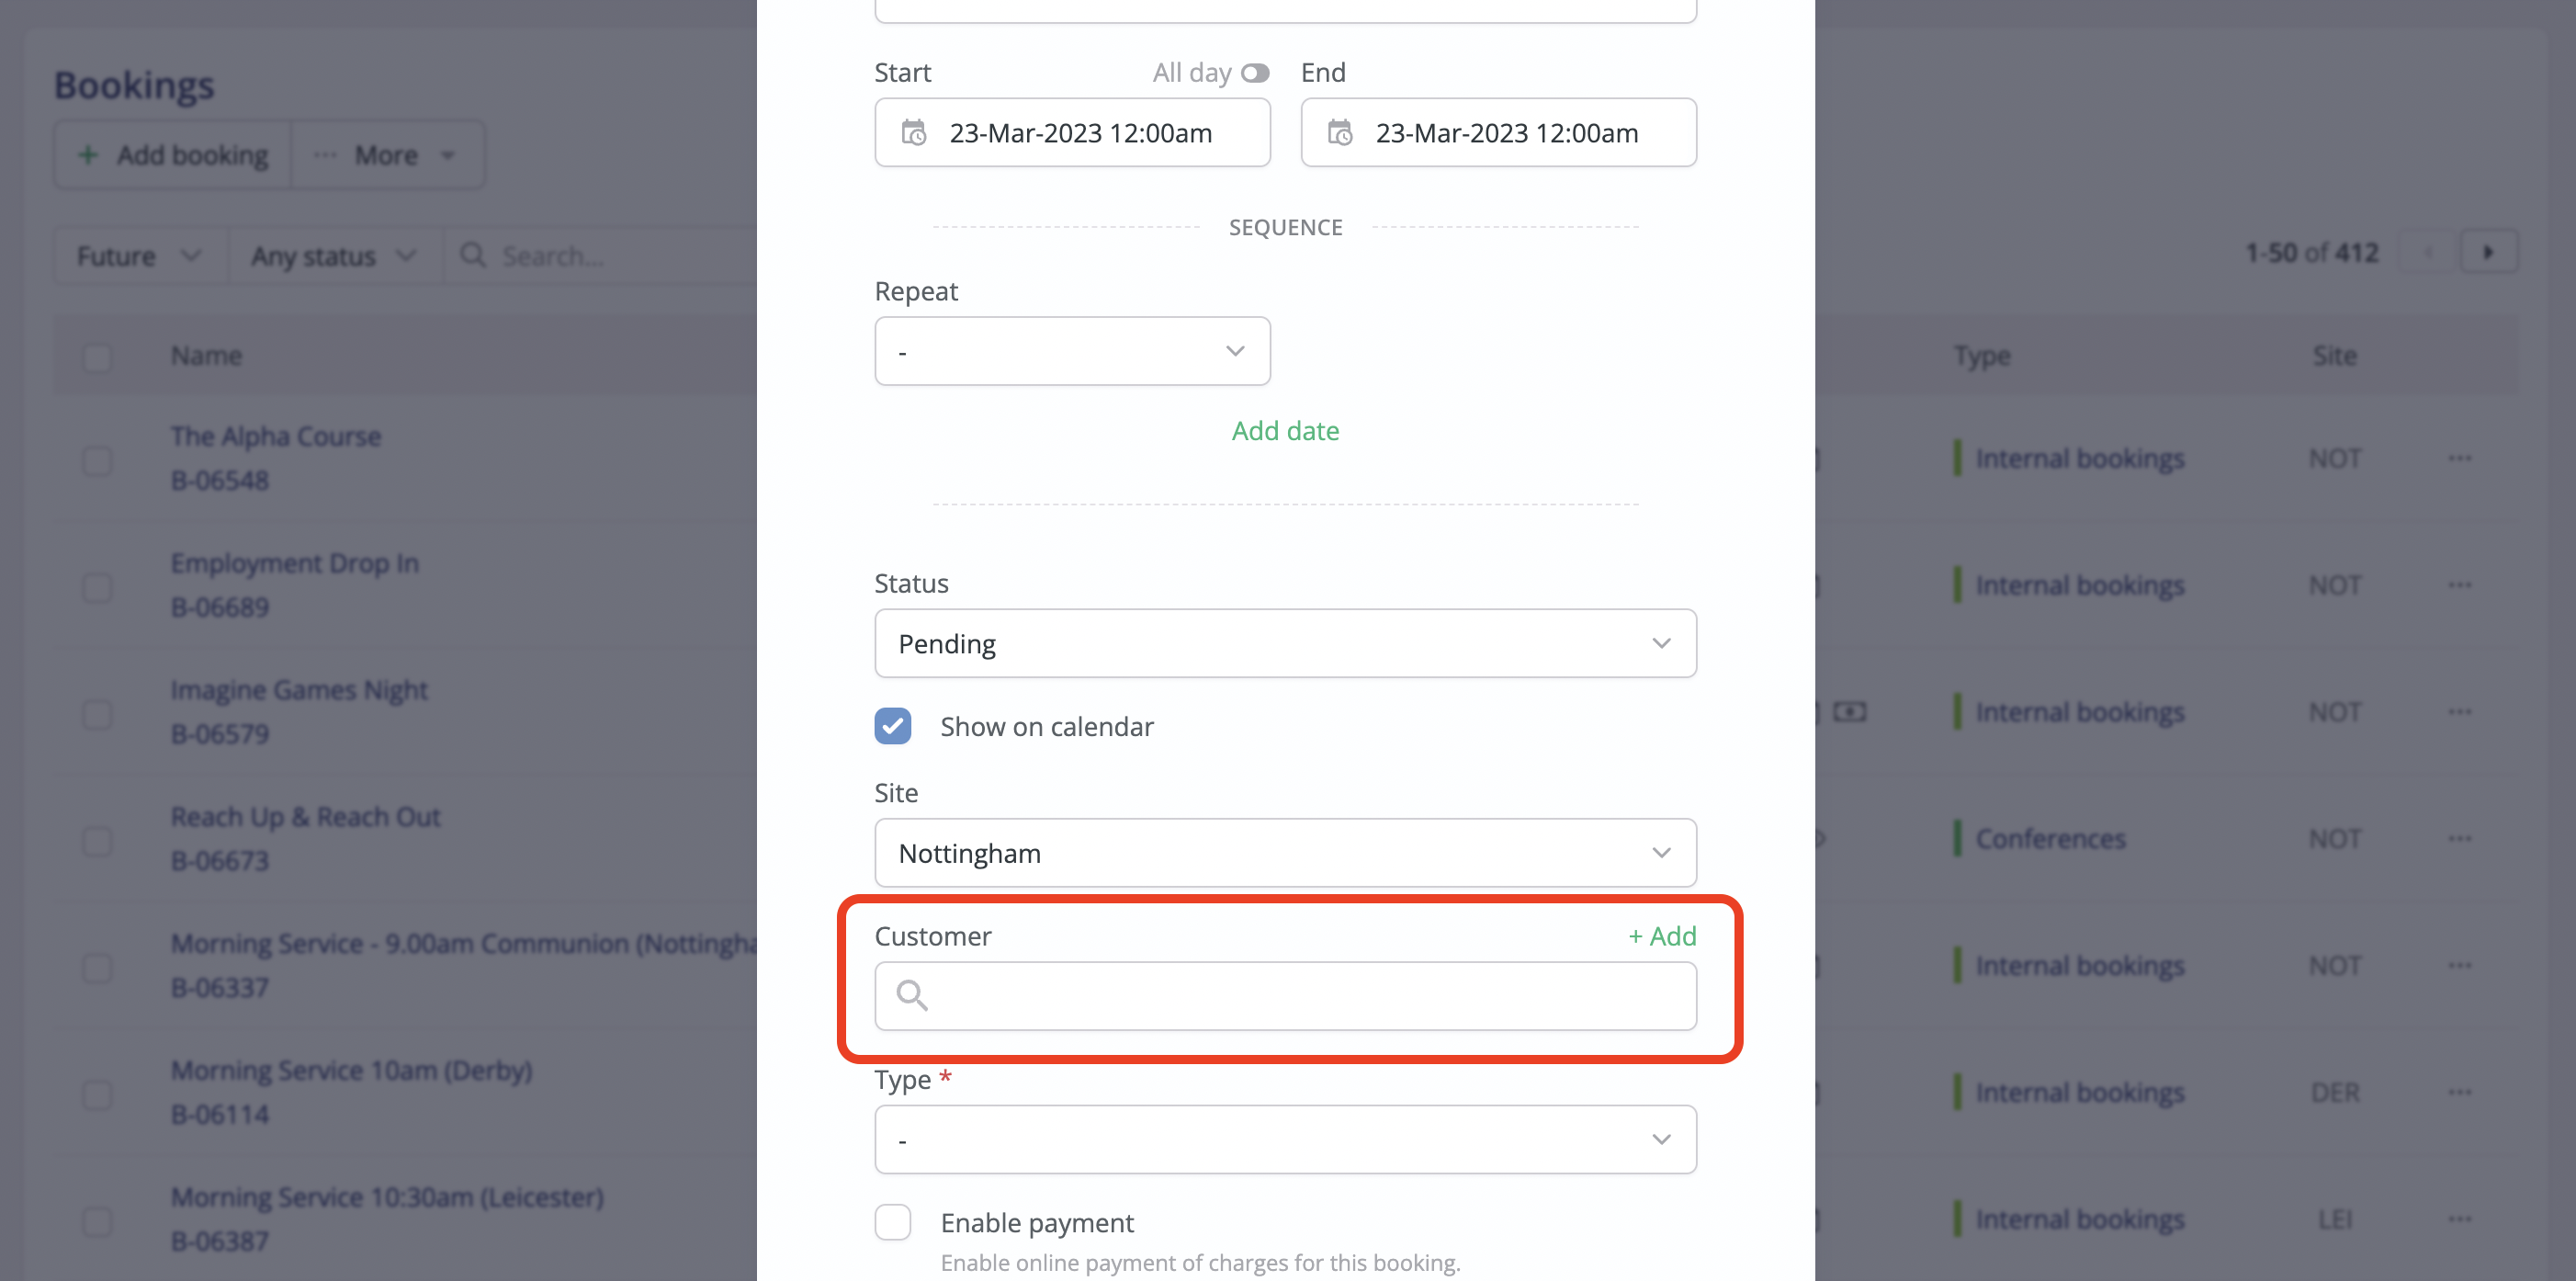Open the Repeat dropdown
The image size is (2576, 1281).
click(1072, 351)
